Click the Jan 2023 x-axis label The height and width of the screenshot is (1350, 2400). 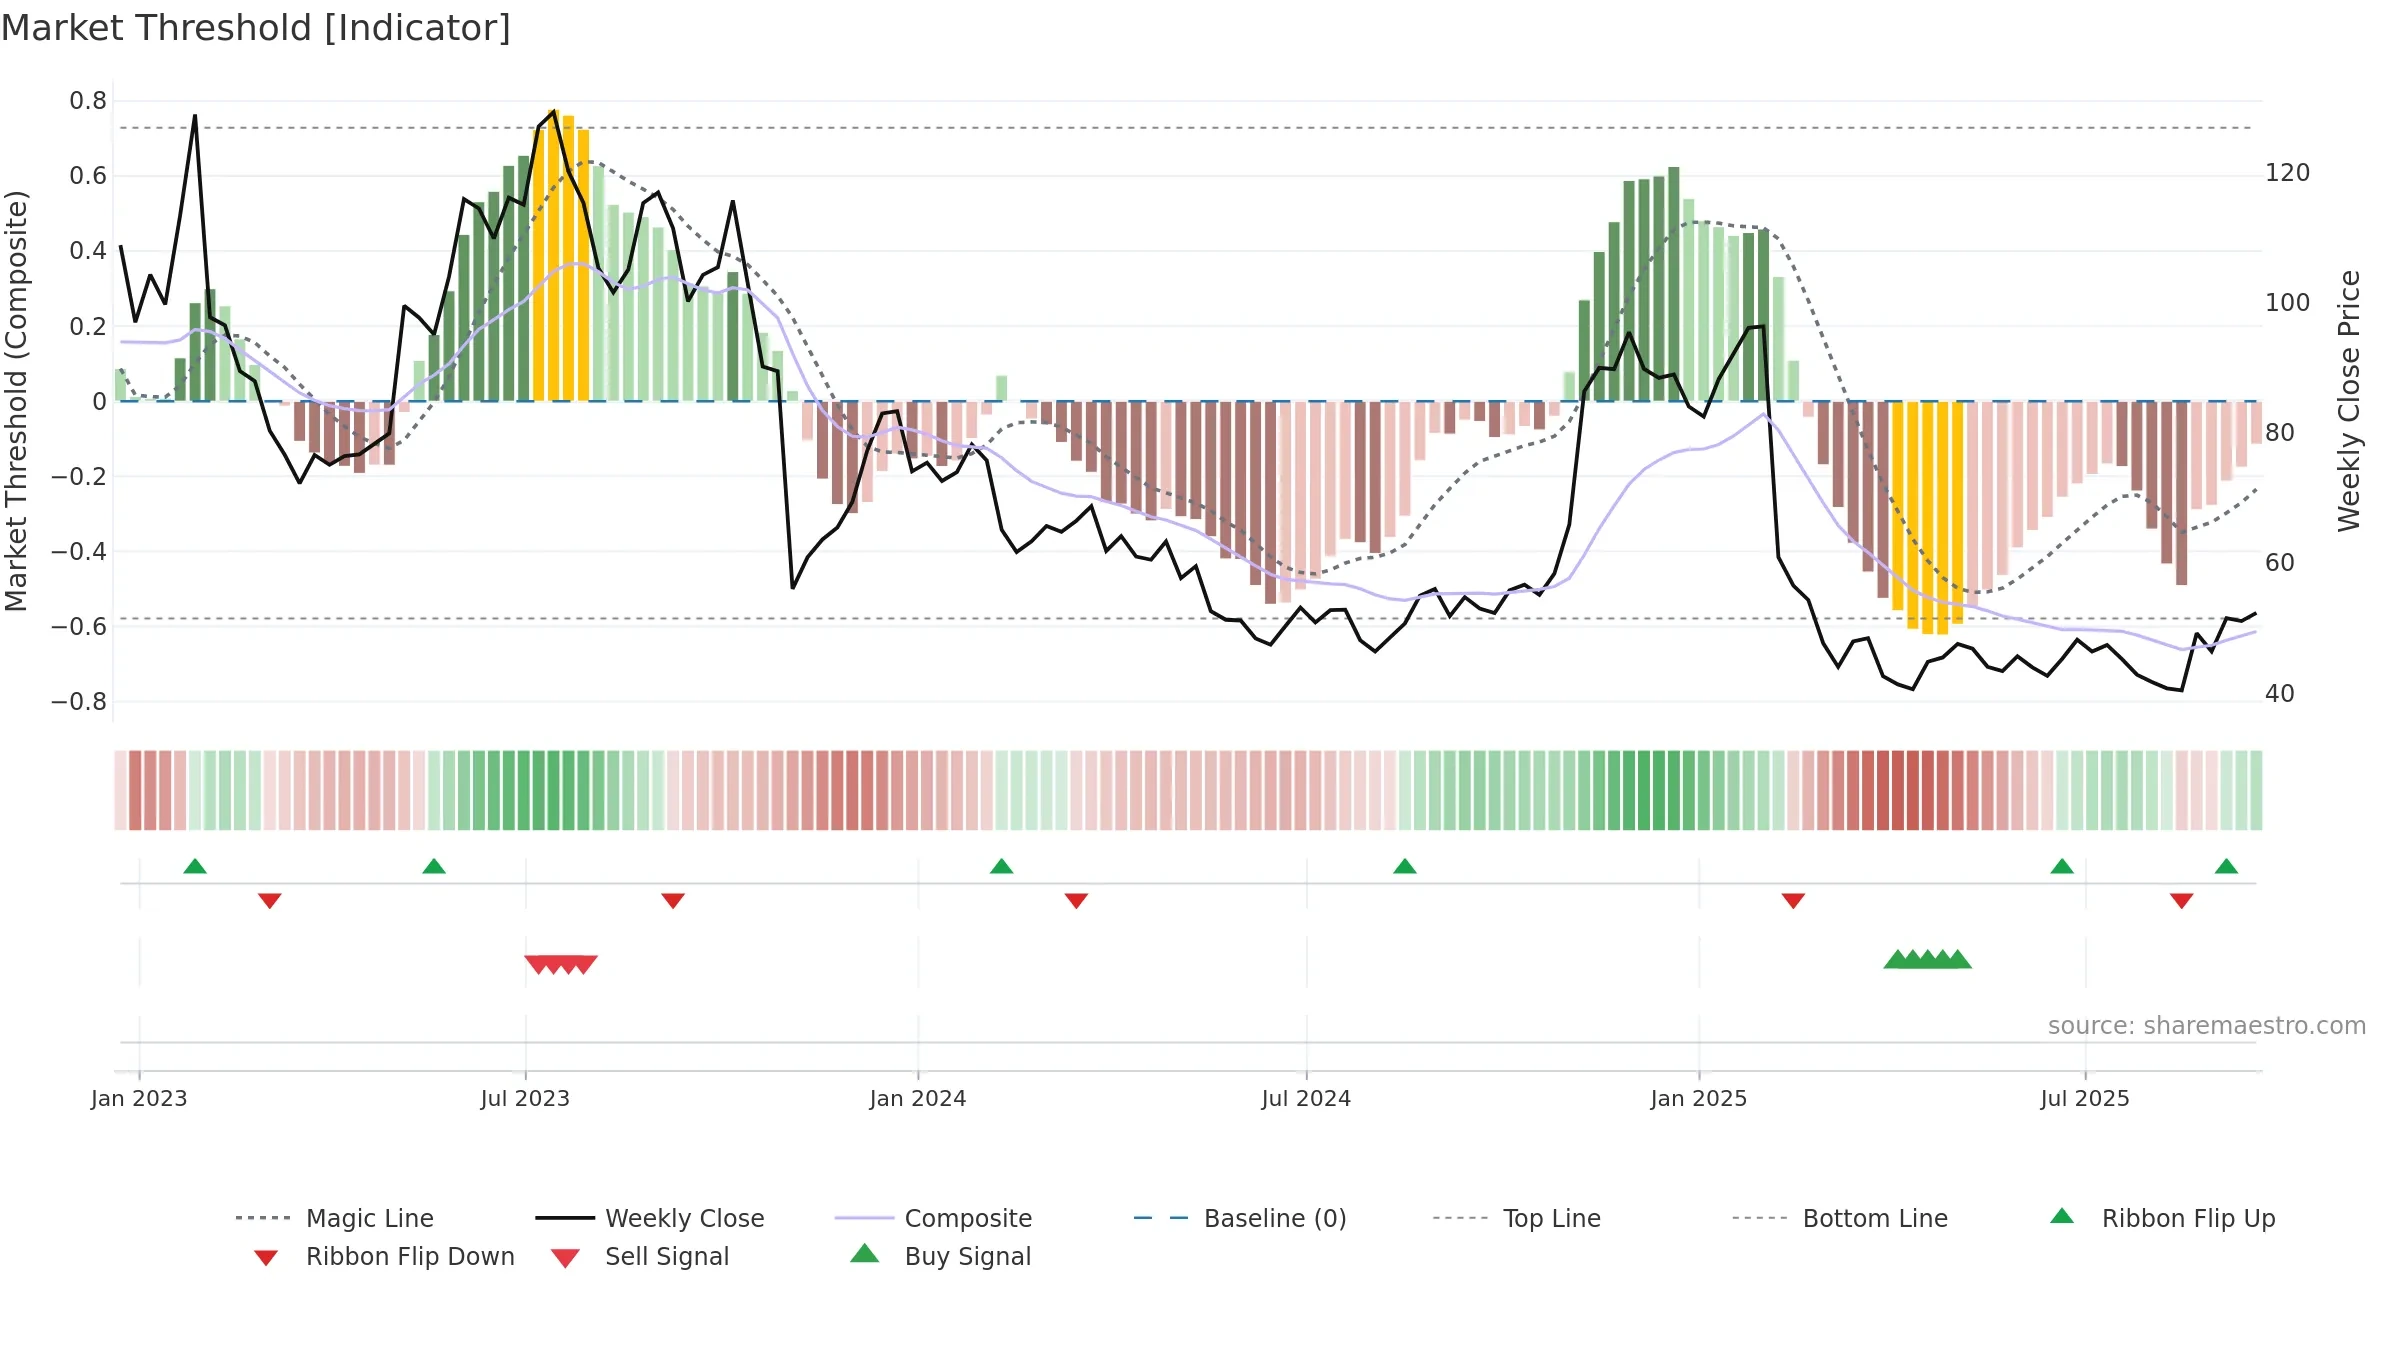click(139, 1098)
